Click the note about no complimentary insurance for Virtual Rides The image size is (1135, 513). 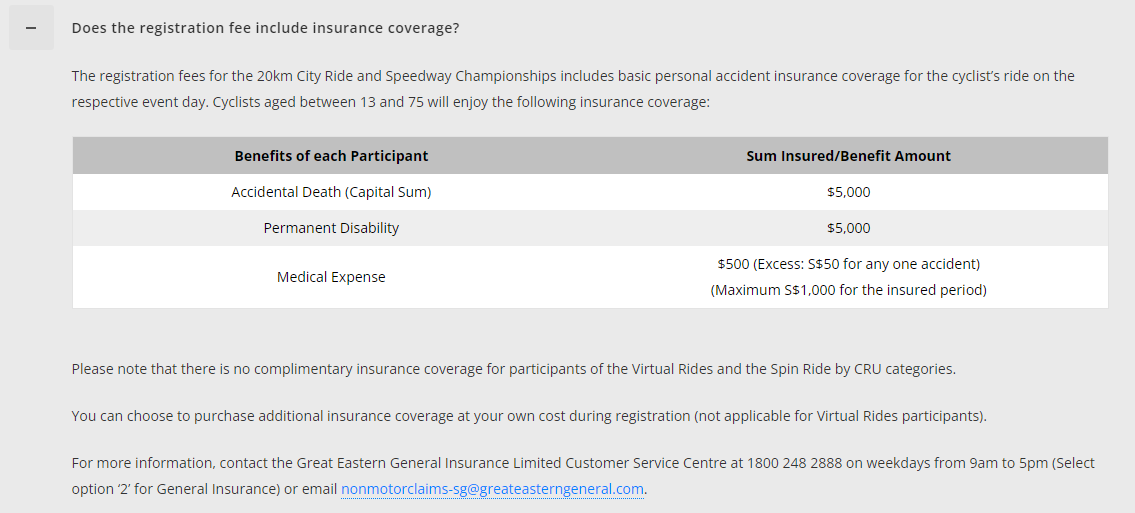click(514, 369)
